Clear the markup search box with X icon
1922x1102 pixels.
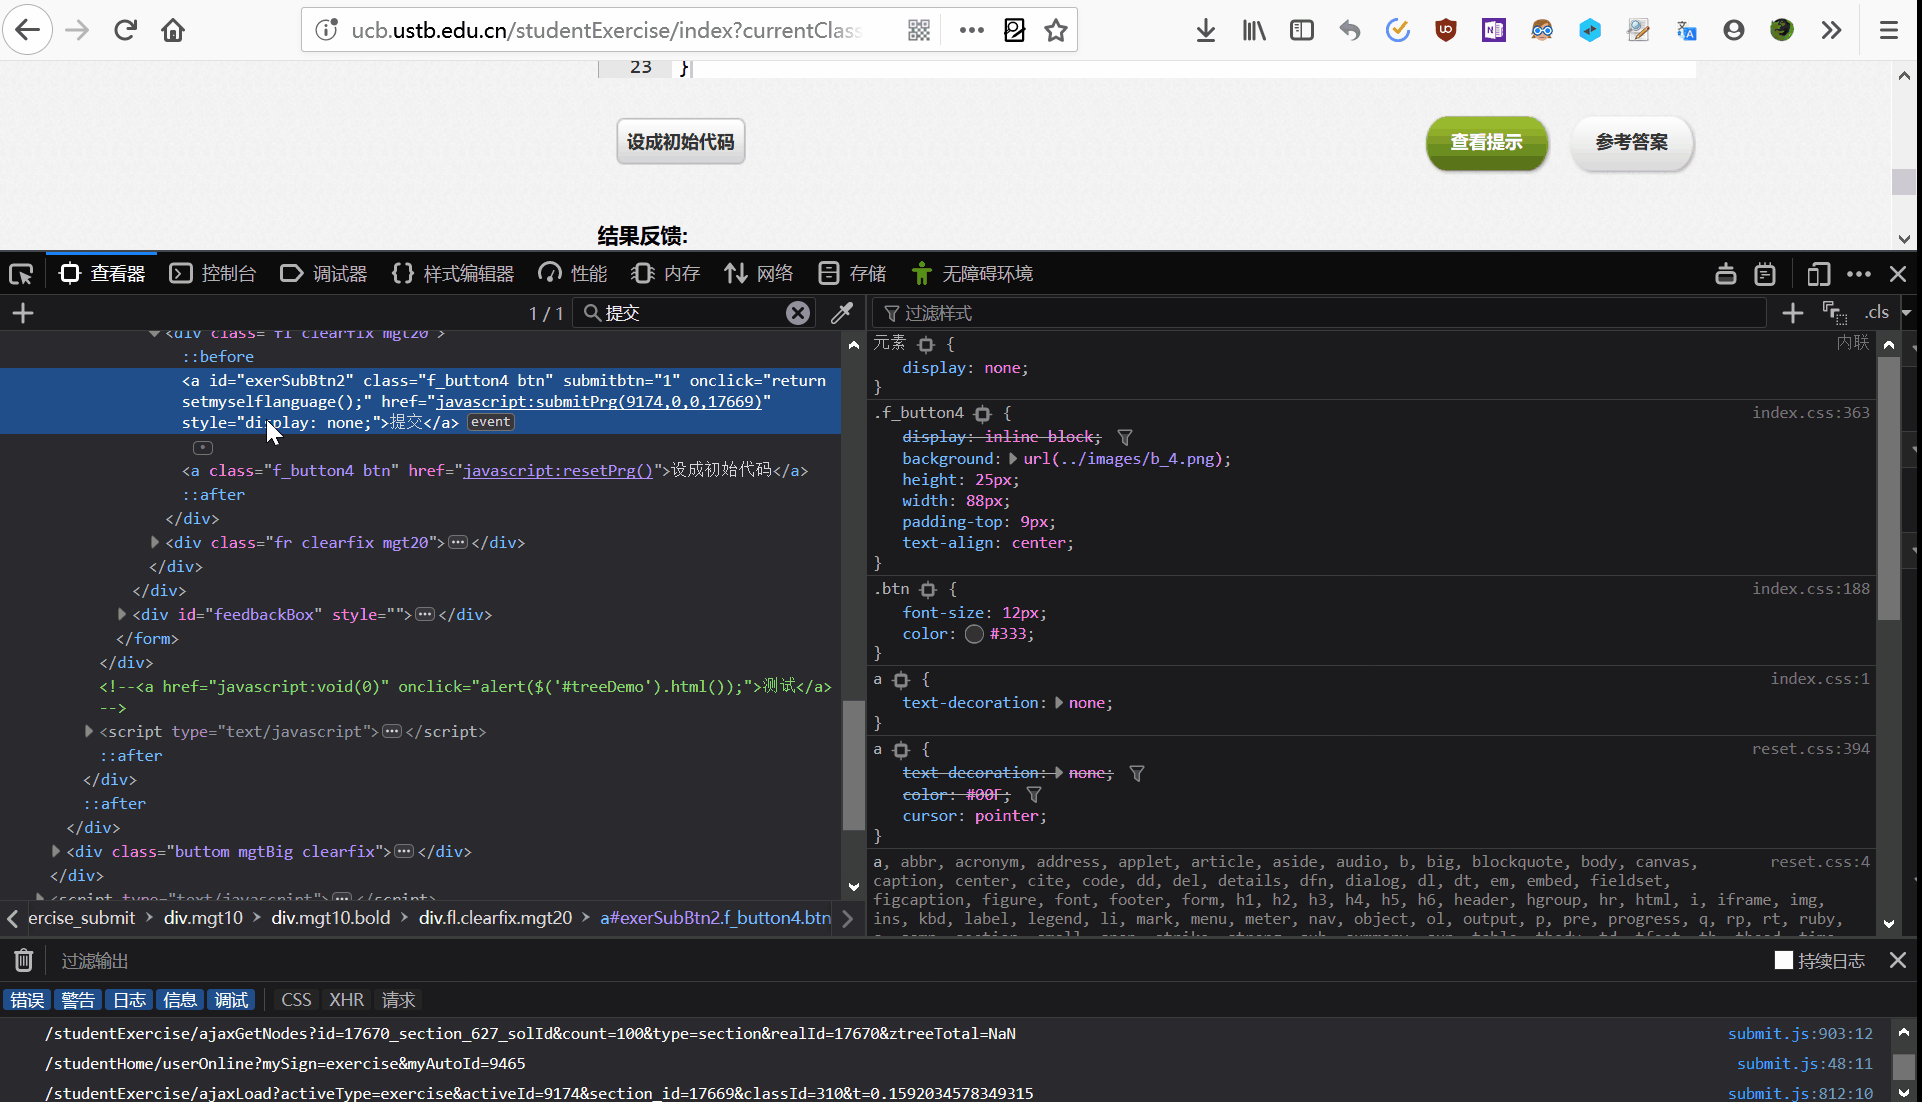point(797,313)
